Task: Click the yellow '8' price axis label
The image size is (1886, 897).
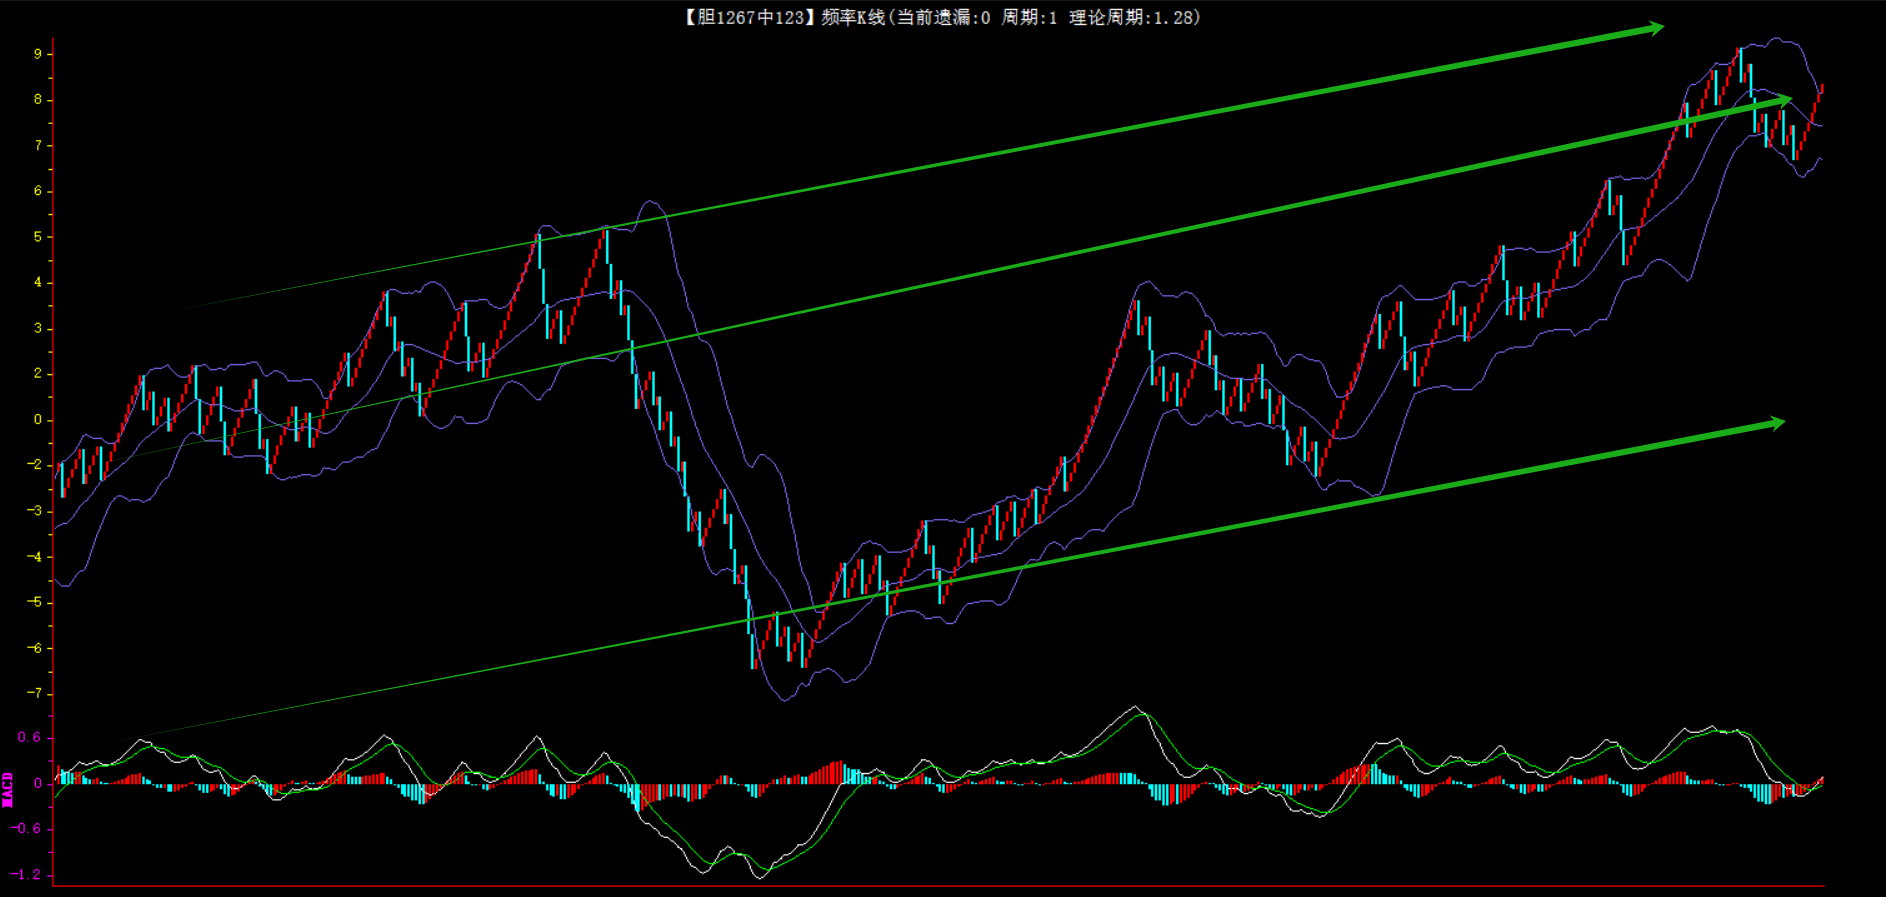Action: [x=38, y=100]
